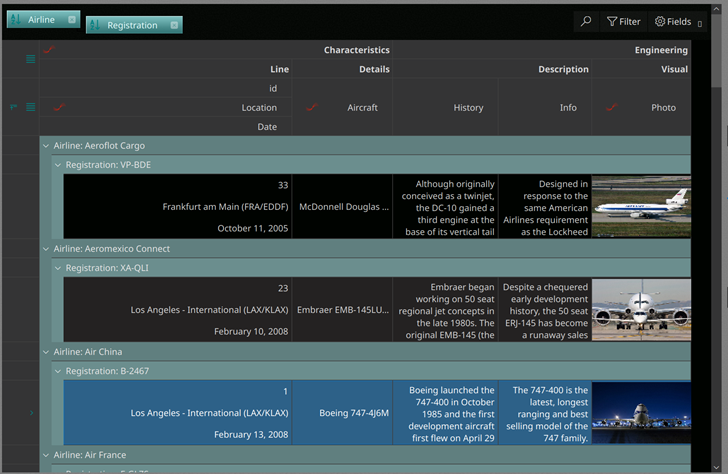Viewport: 728px width, 474px height.
Task: Open the search magnifier in the toolbar
Action: click(586, 21)
